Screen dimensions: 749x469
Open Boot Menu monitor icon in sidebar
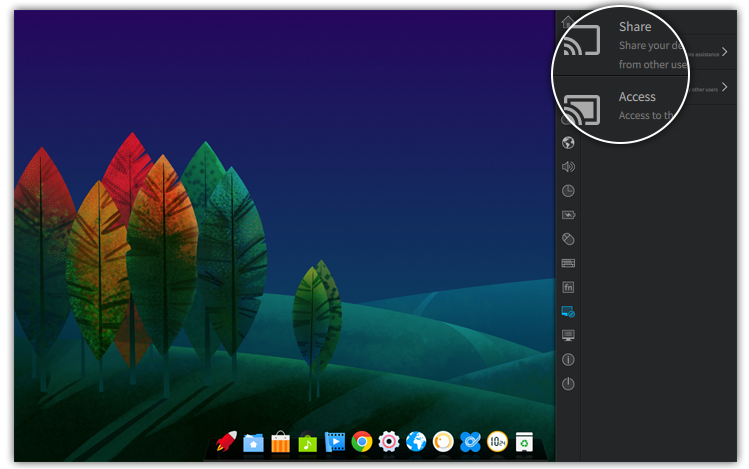(x=568, y=335)
